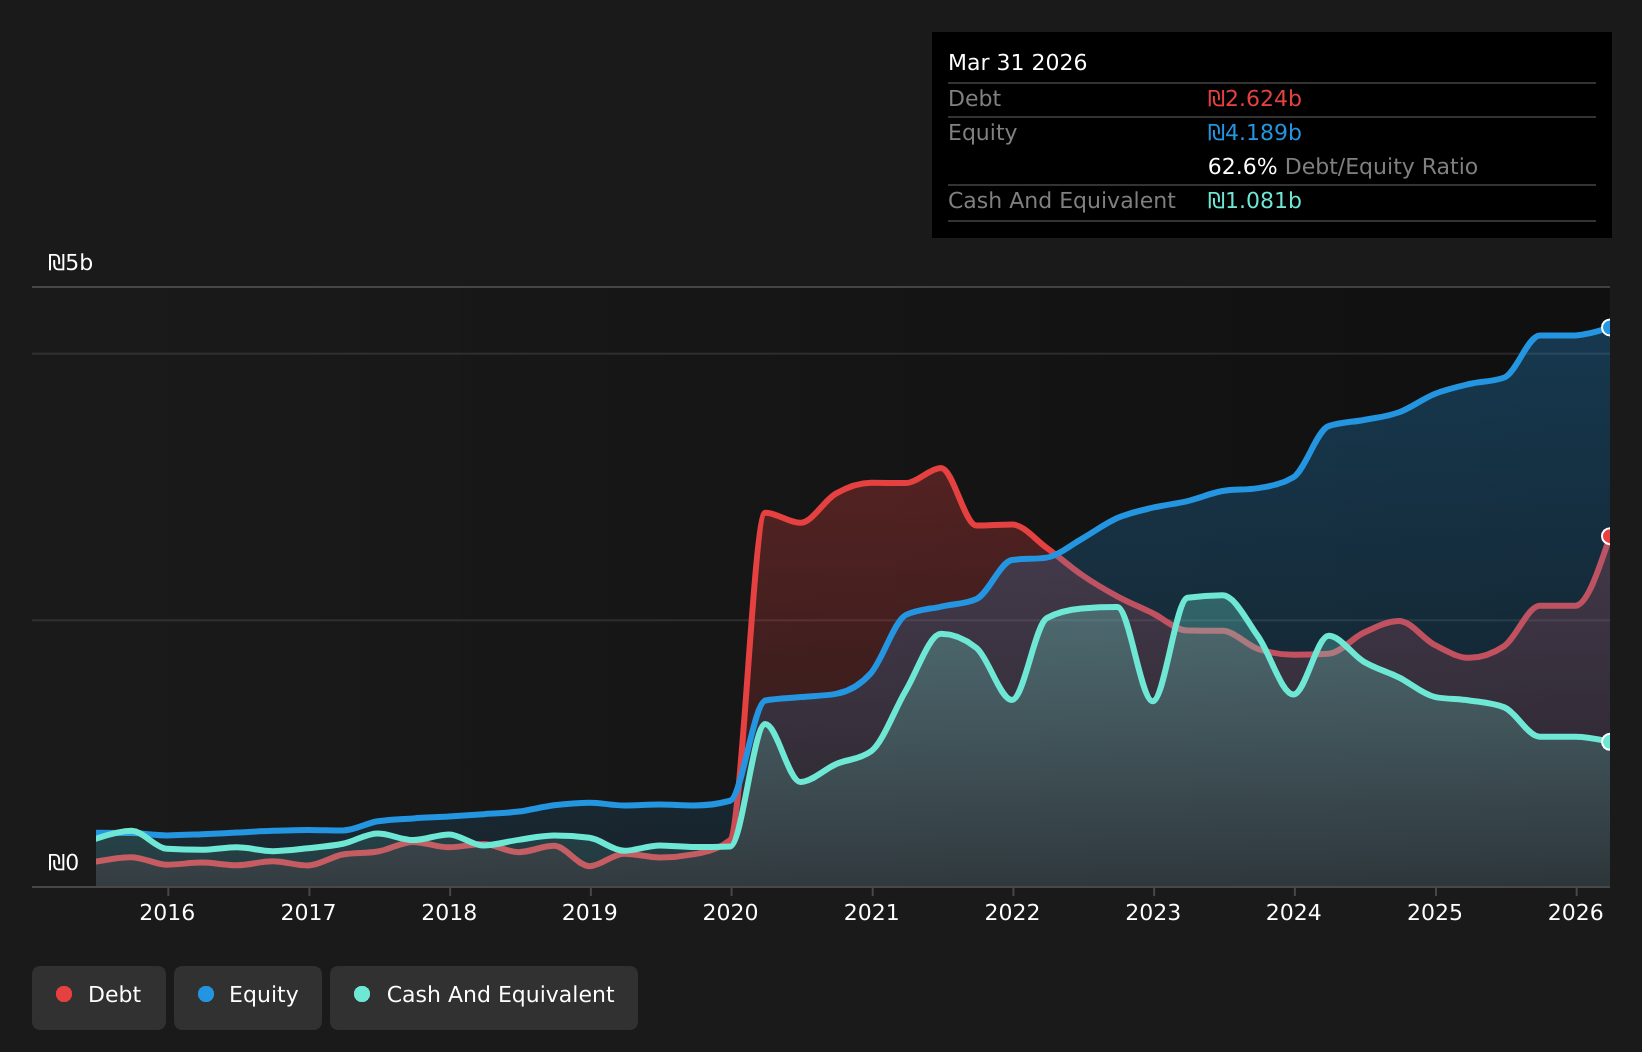
Task: Click the Equity value ₪4.189b in tooltip
Action: [x=1254, y=133]
